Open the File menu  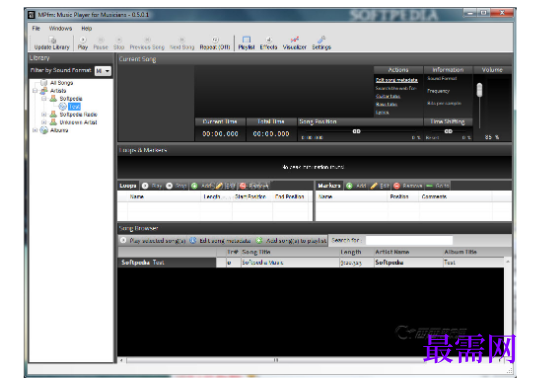36,28
